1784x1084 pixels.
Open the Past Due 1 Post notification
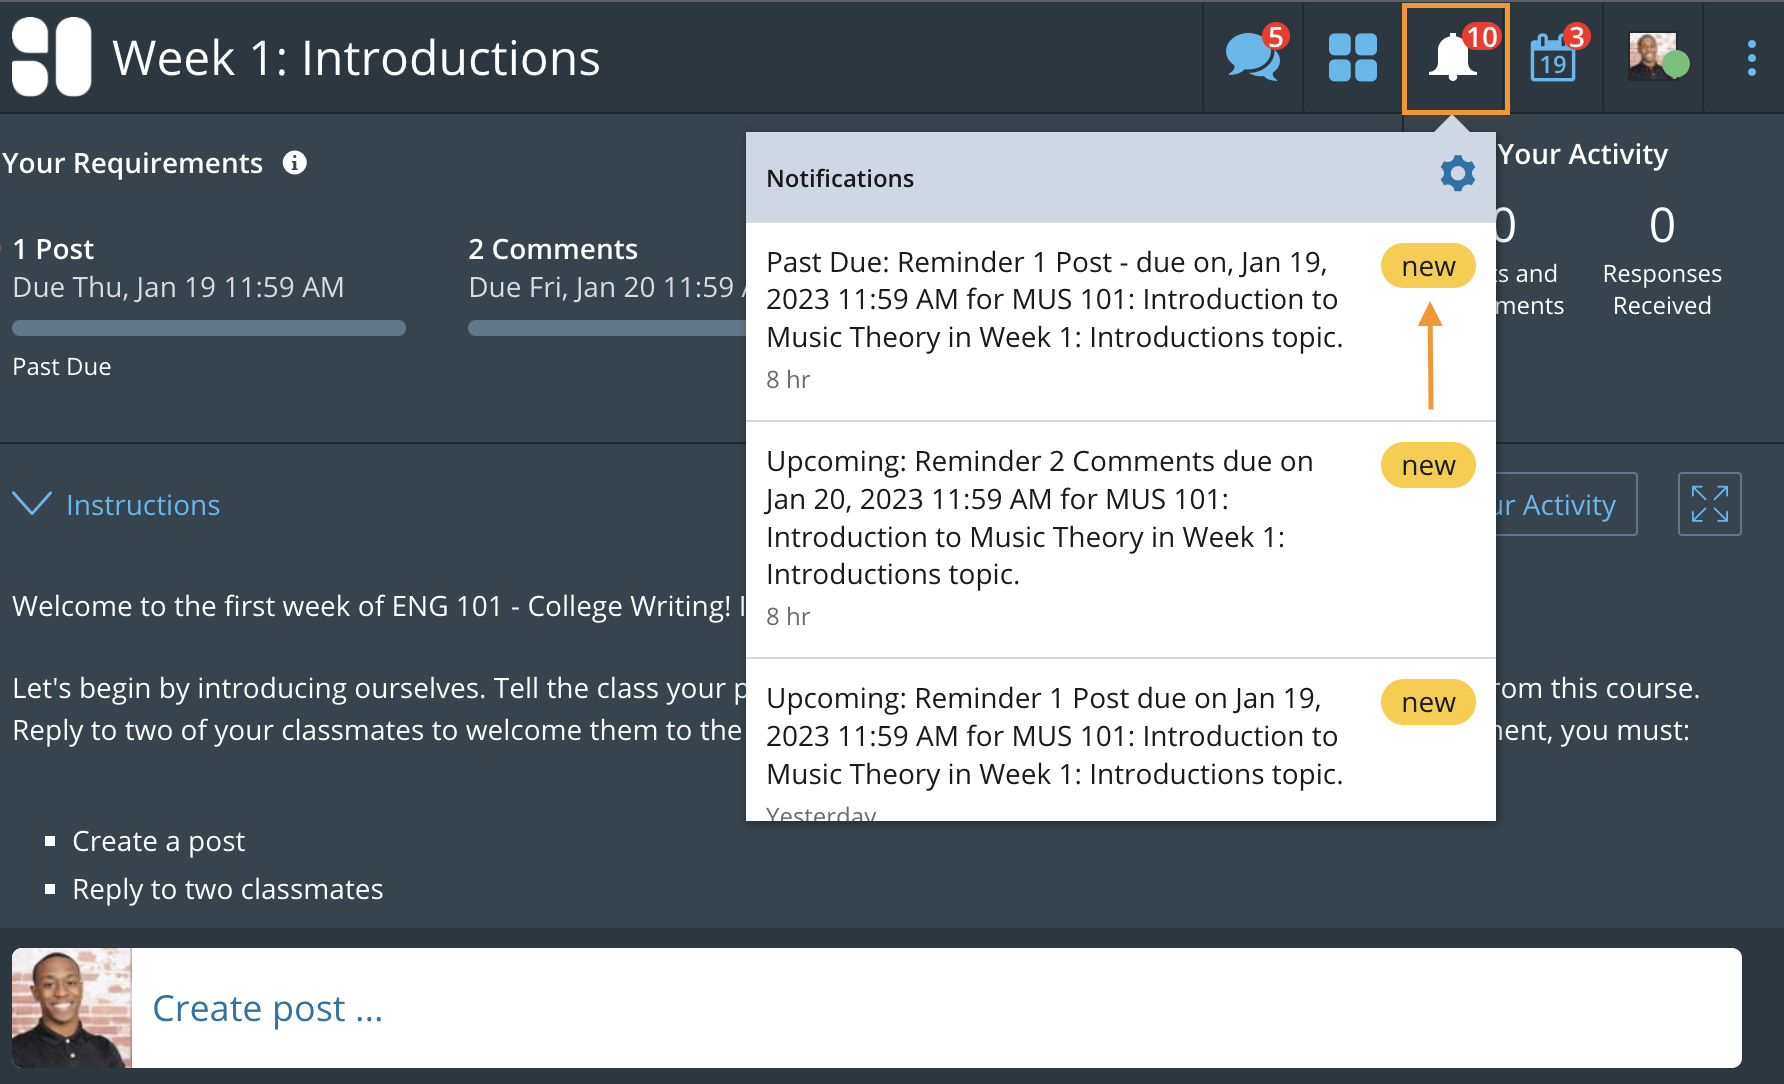point(1055,300)
